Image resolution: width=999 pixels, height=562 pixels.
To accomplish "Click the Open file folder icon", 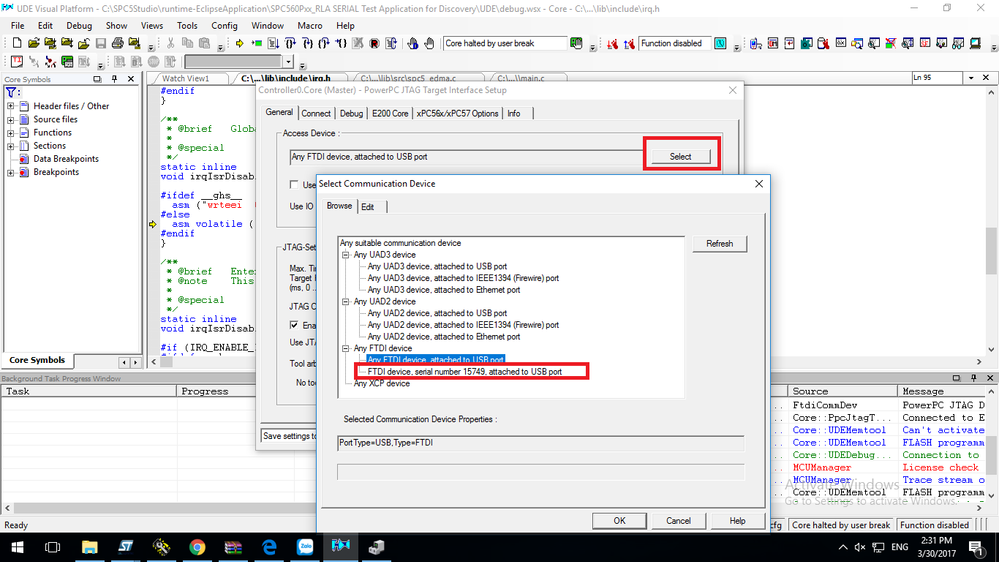I will (x=34, y=43).
